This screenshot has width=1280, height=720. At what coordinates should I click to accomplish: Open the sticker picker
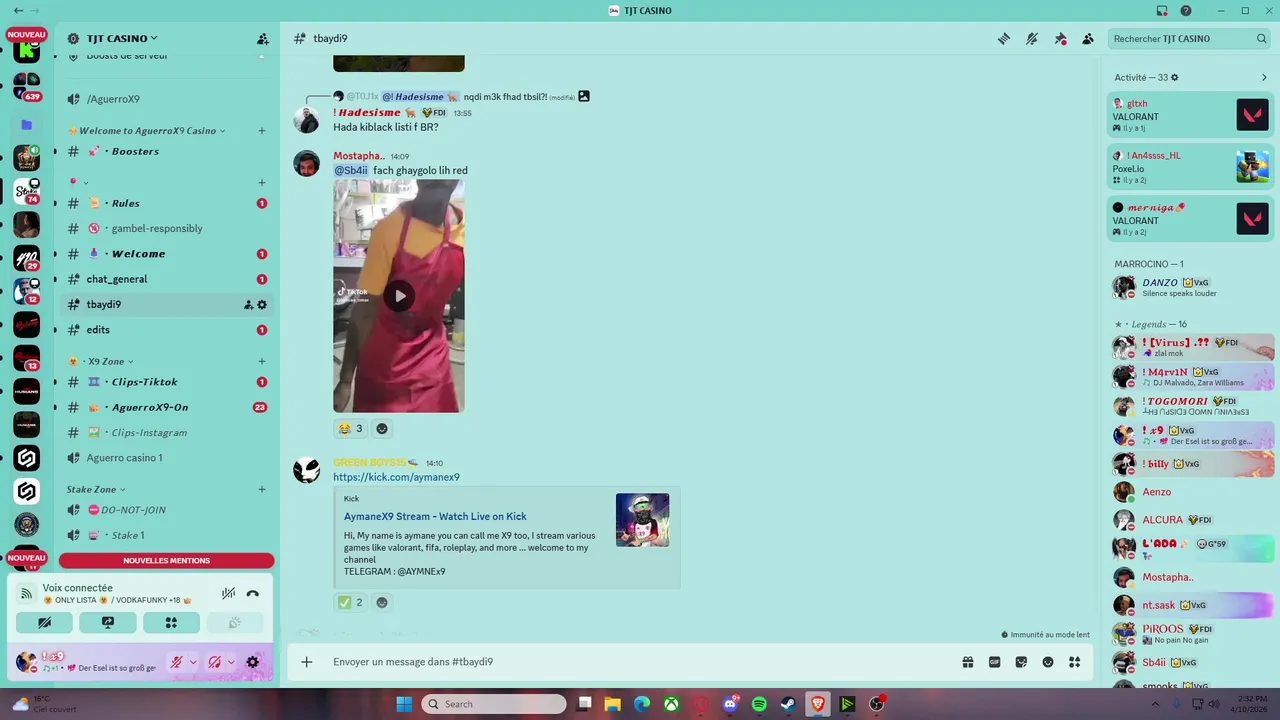tap(1021, 662)
